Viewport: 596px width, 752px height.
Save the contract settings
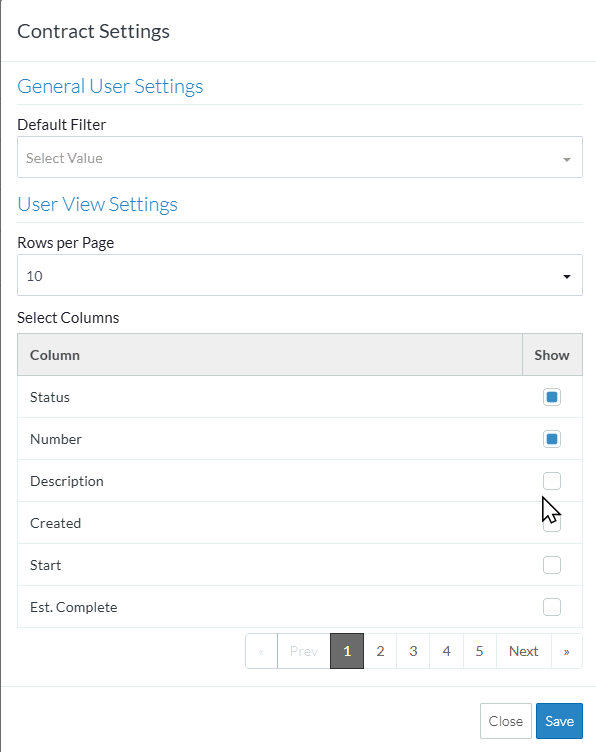[559, 721]
